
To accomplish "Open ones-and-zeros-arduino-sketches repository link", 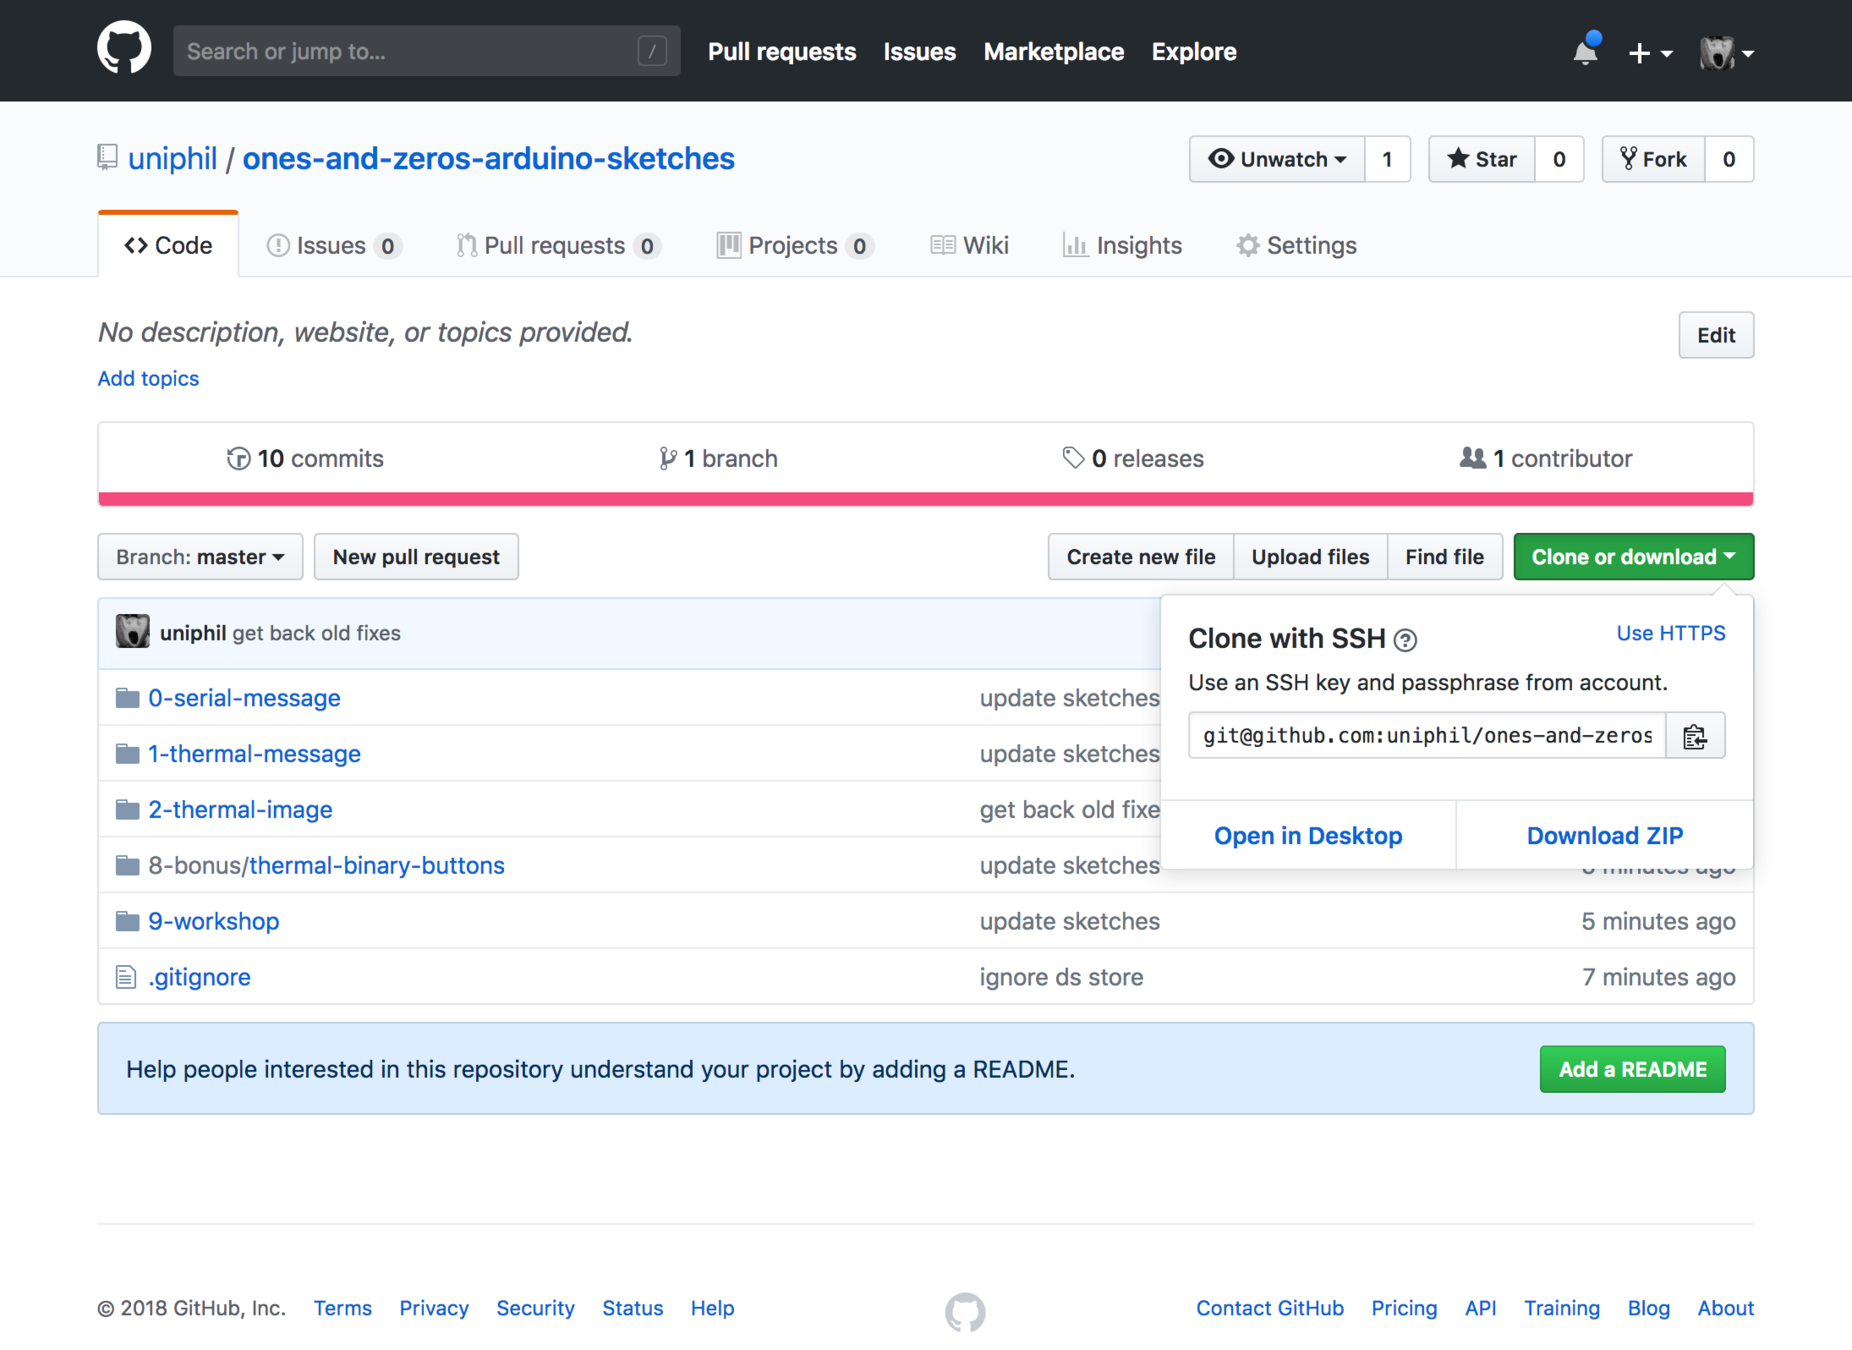I will [x=488, y=158].
